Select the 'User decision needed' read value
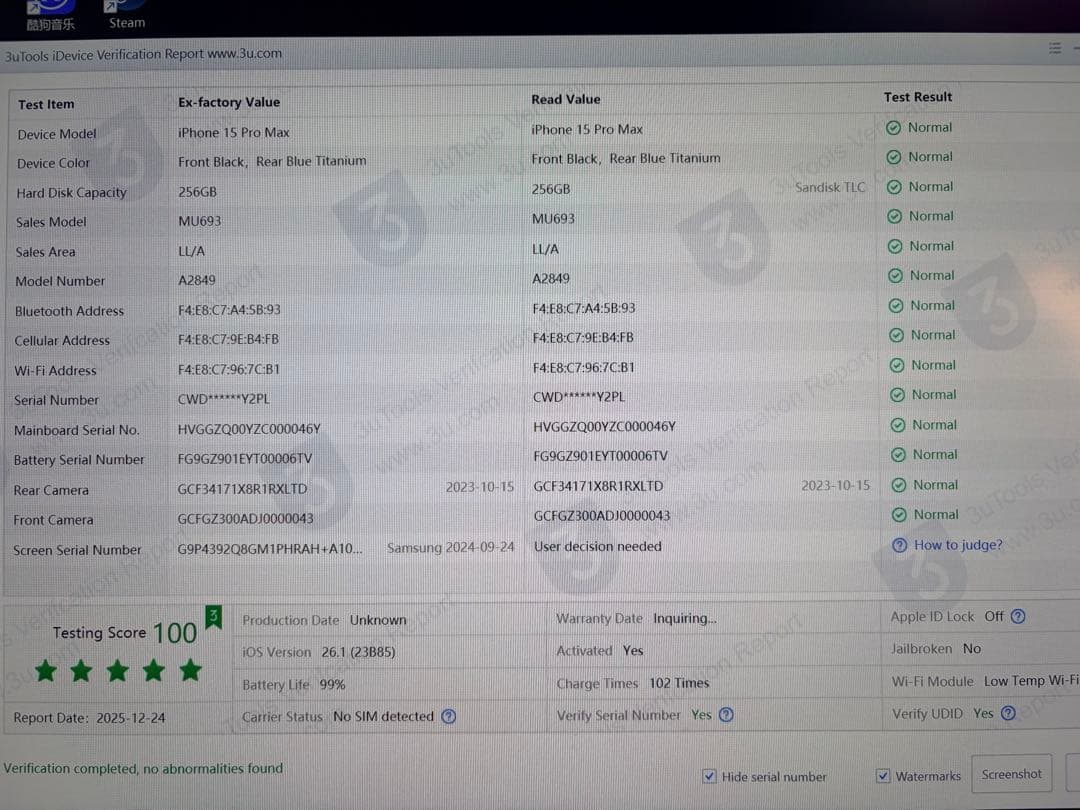 tap(597, 546)
